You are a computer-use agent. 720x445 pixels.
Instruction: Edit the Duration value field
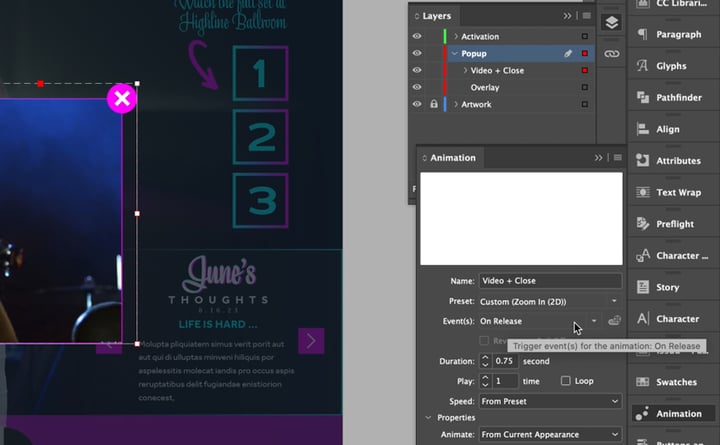(x=504, y=361)
